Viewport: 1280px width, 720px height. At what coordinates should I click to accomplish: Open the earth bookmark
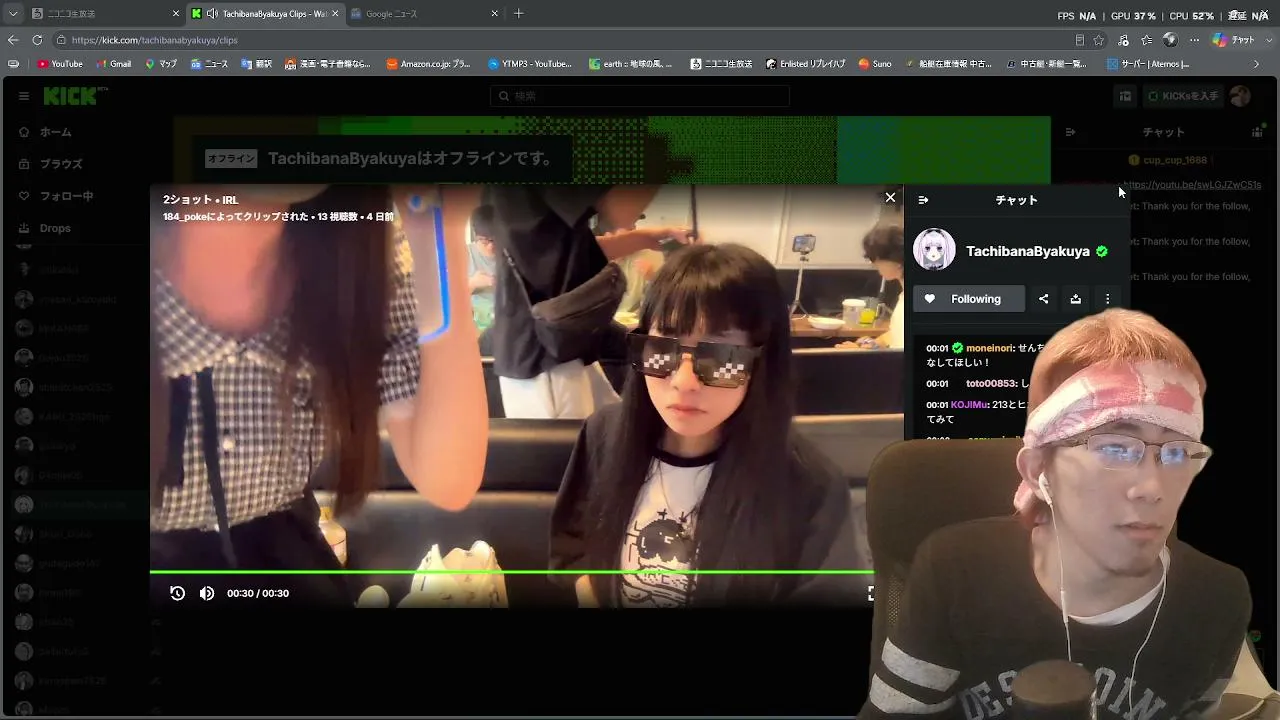pos(631,64)
